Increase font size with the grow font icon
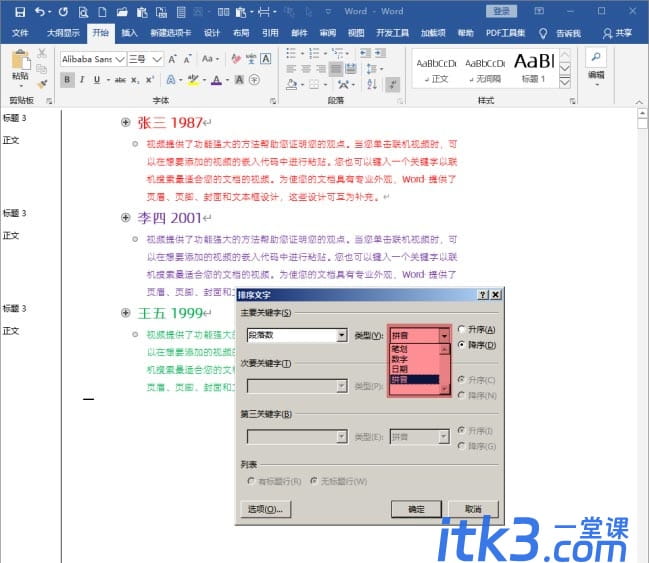Screen dimensions: 649x563 click(x=172, y=59)
